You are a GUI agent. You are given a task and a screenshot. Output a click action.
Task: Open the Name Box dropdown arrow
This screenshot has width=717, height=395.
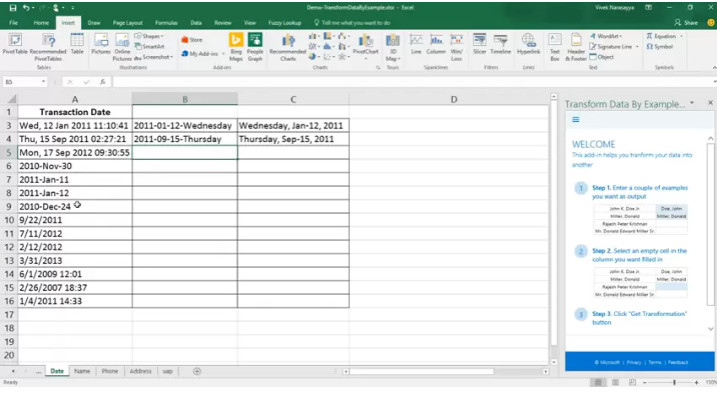tap(43, 82)
